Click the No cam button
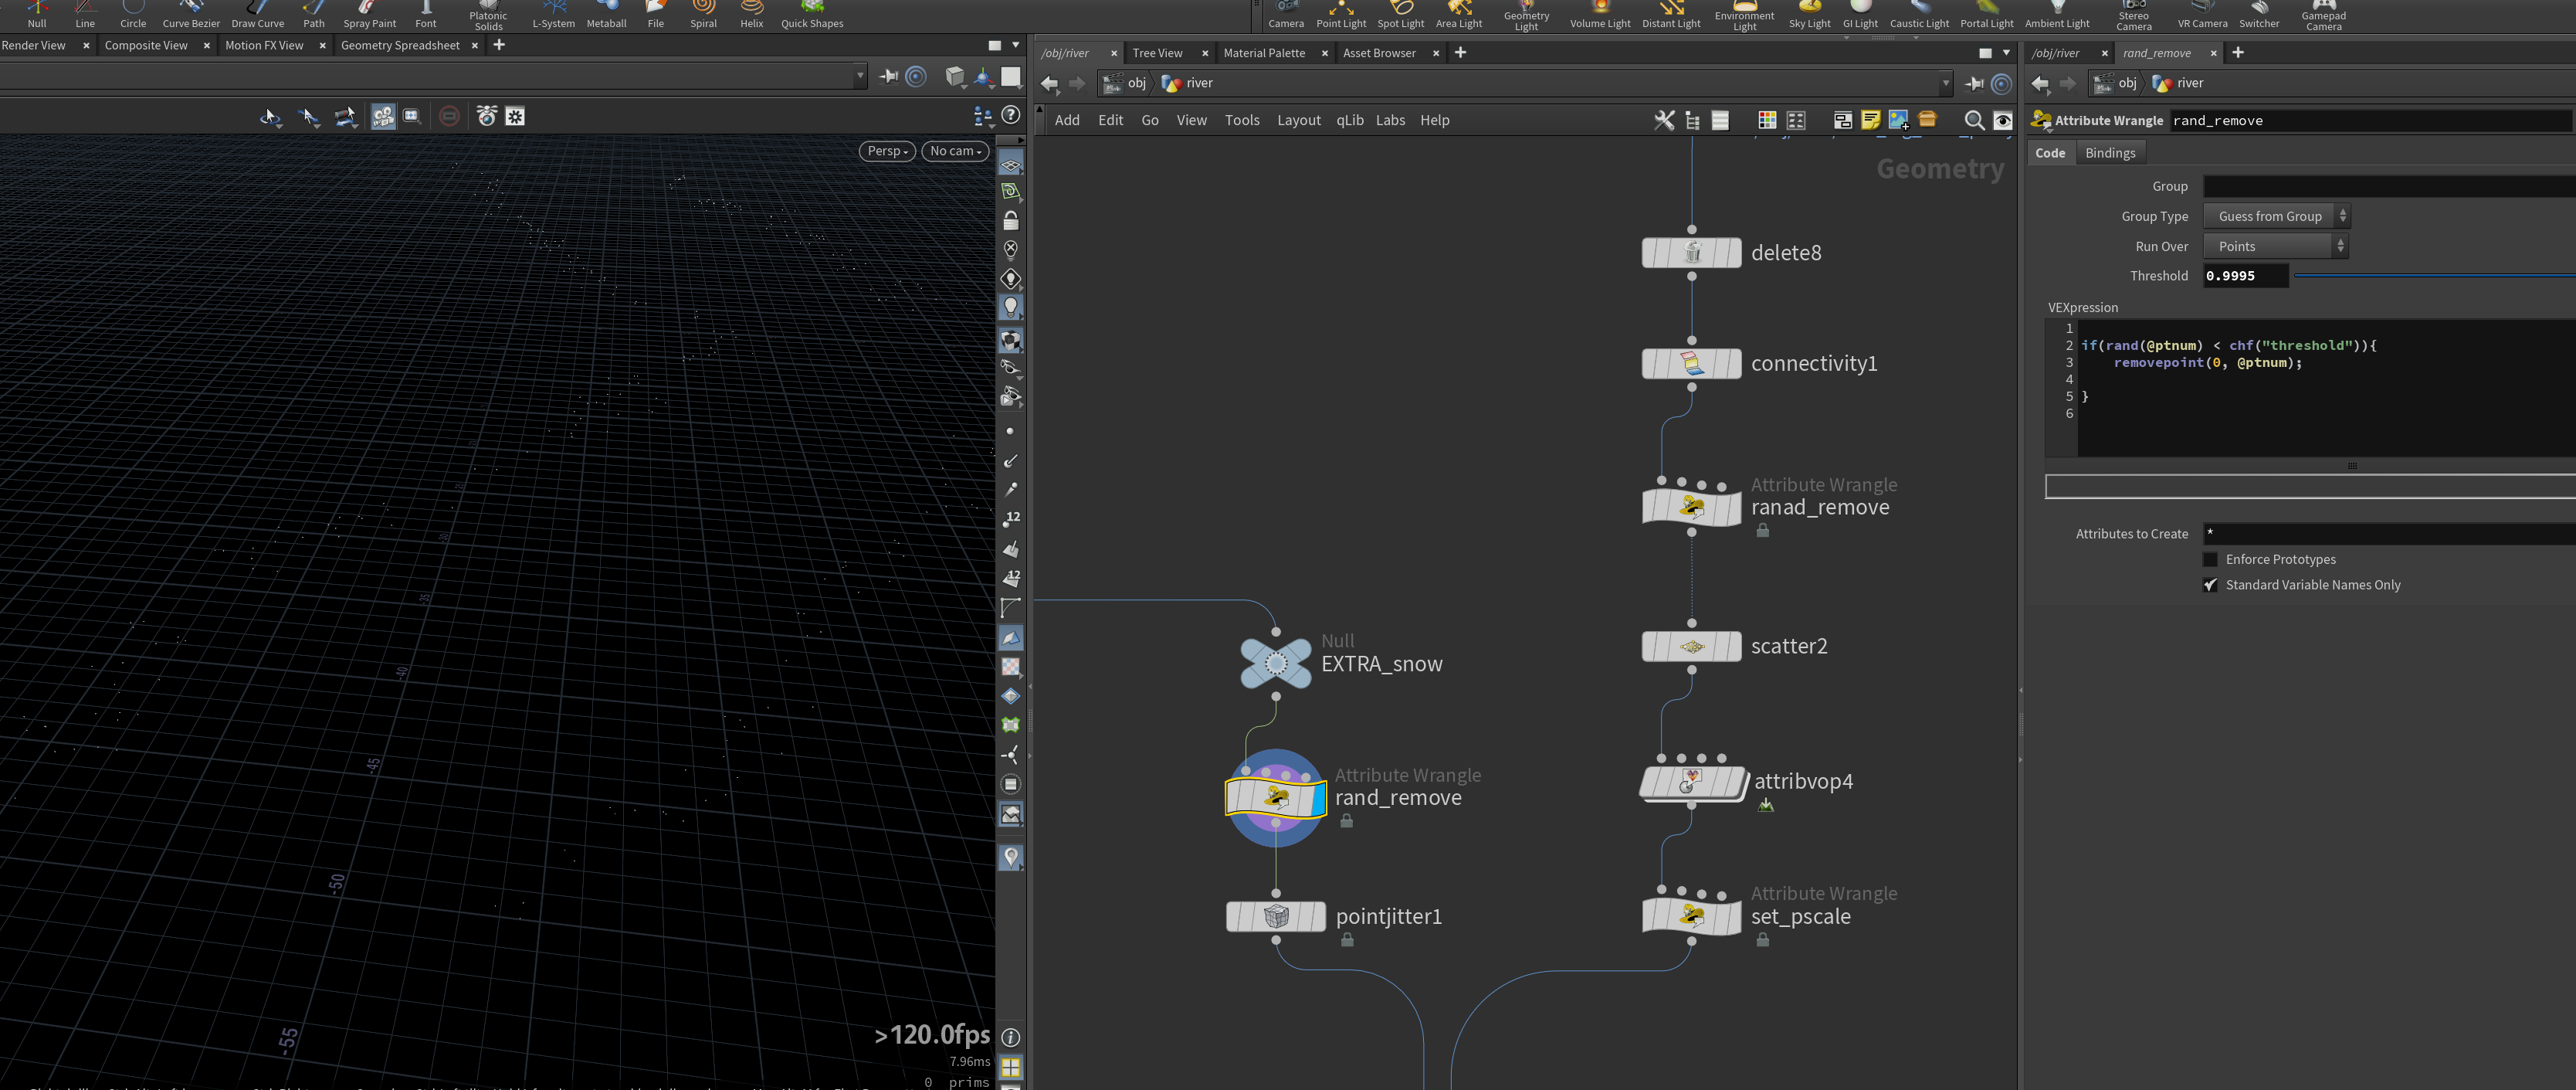 click(955, 151)
